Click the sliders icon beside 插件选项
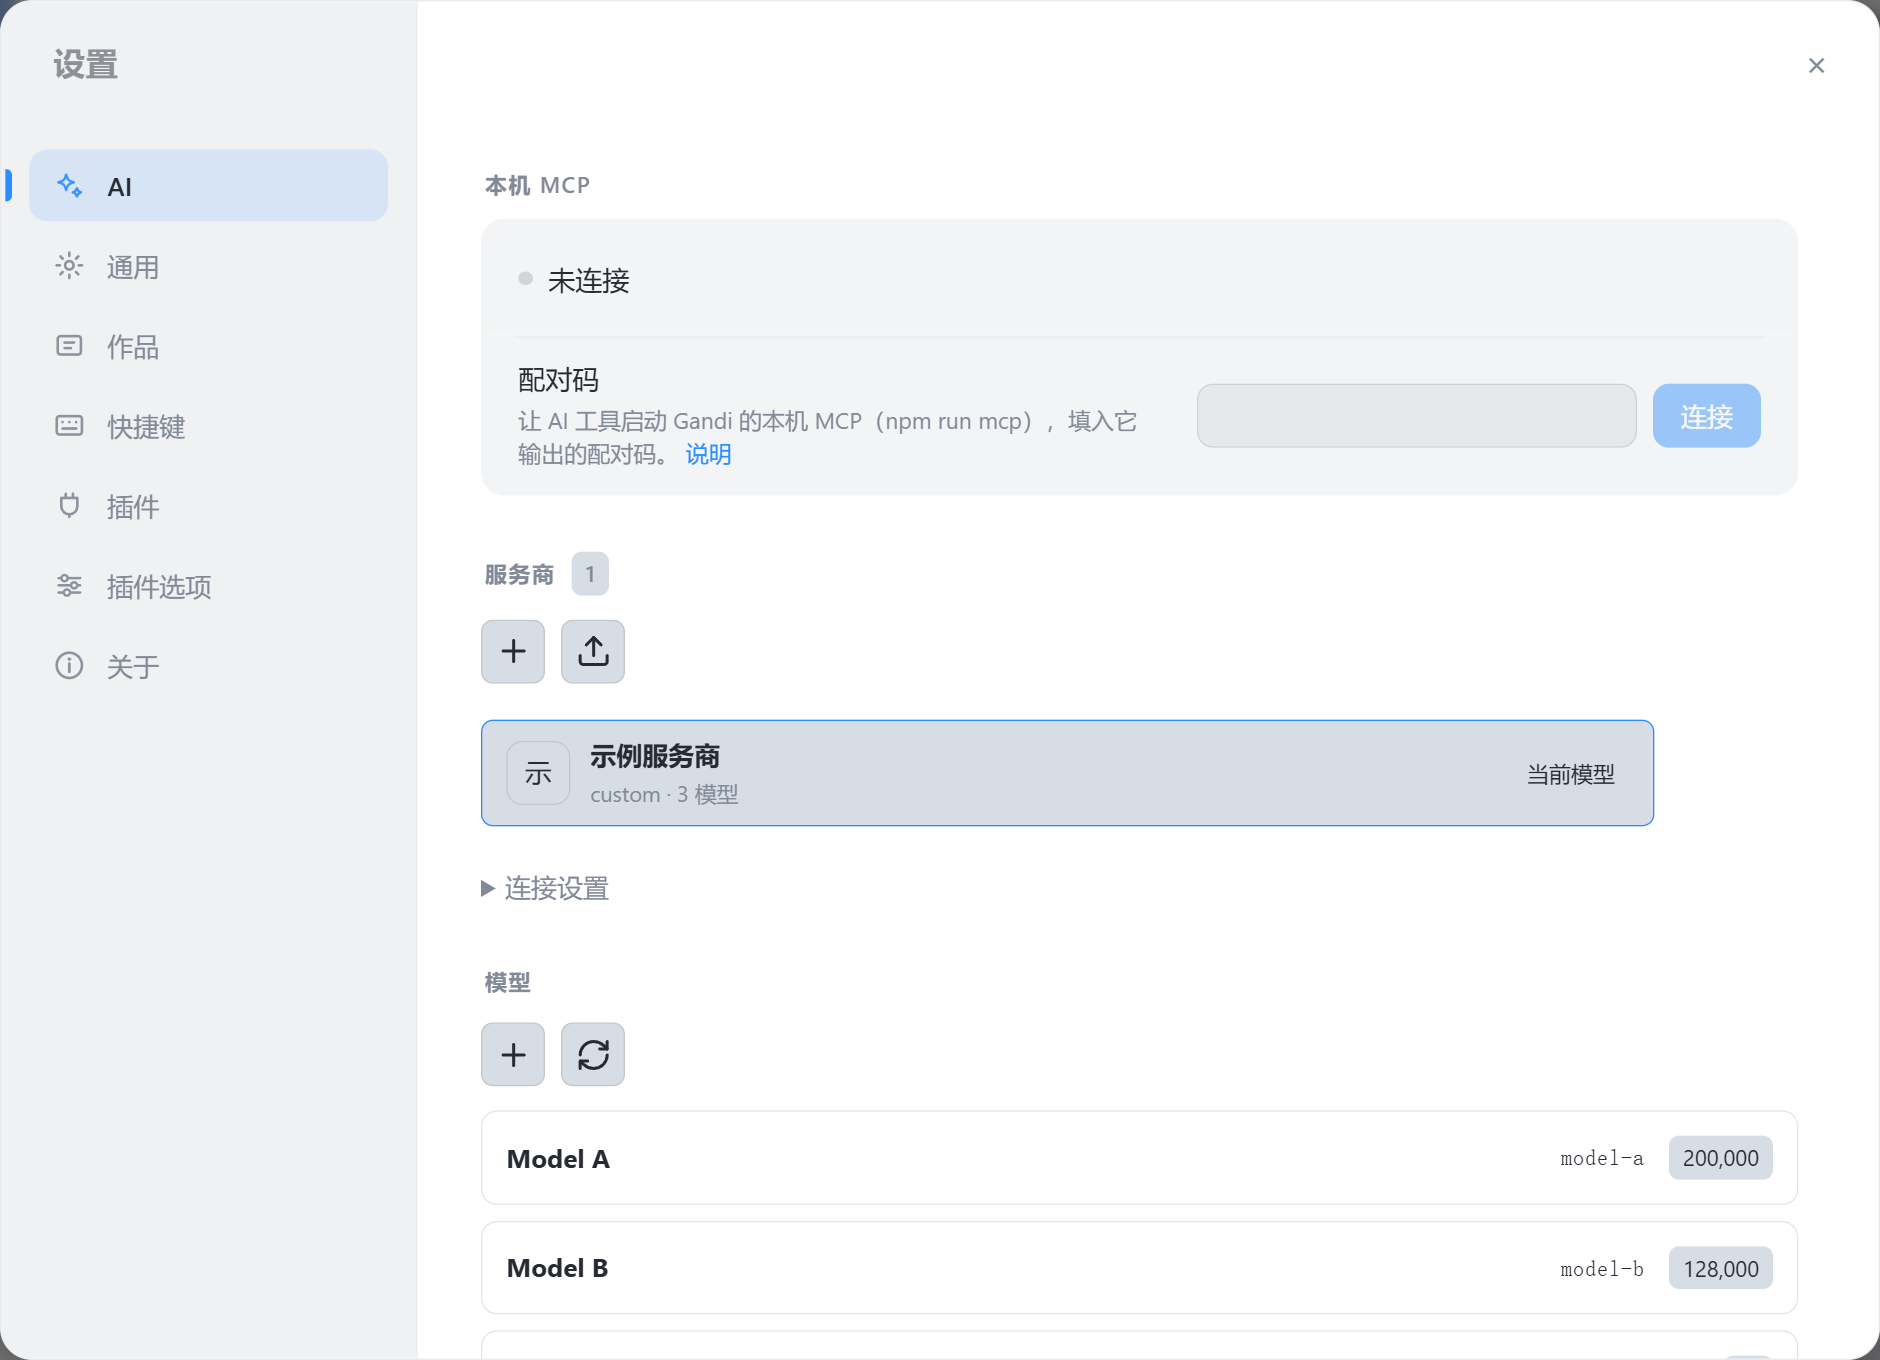1880x1360 pixels. point(69,585)
